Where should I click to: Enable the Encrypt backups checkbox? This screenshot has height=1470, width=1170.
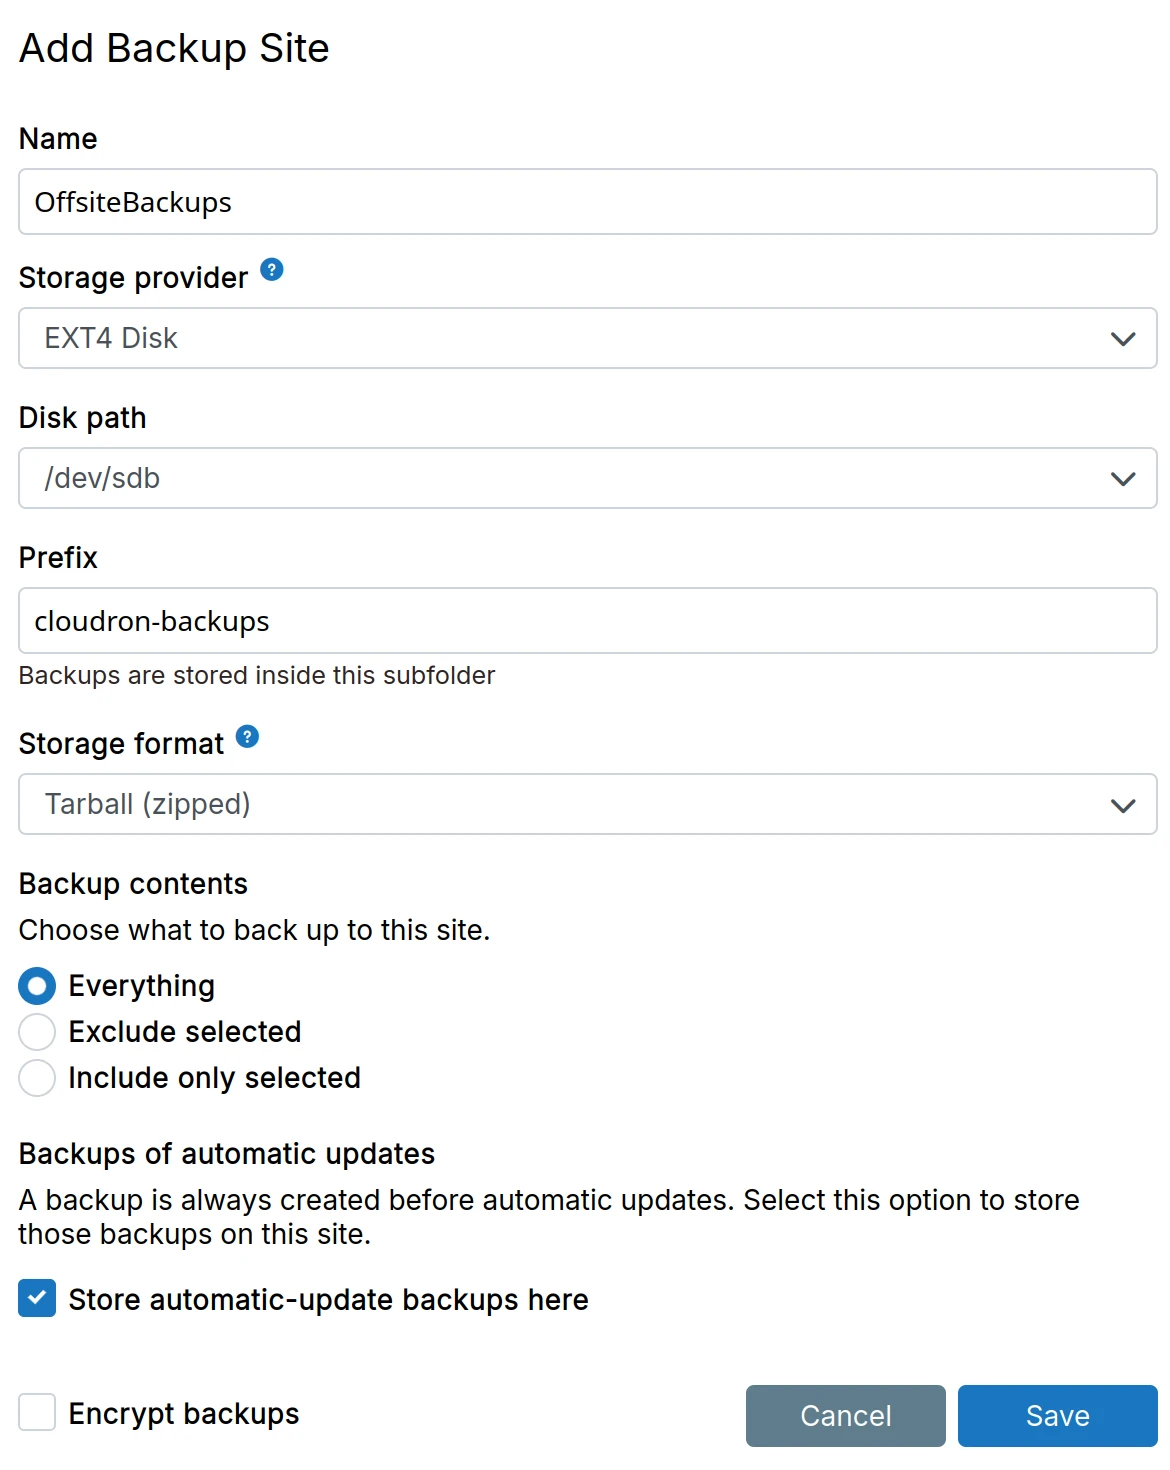pos(37,1413)
